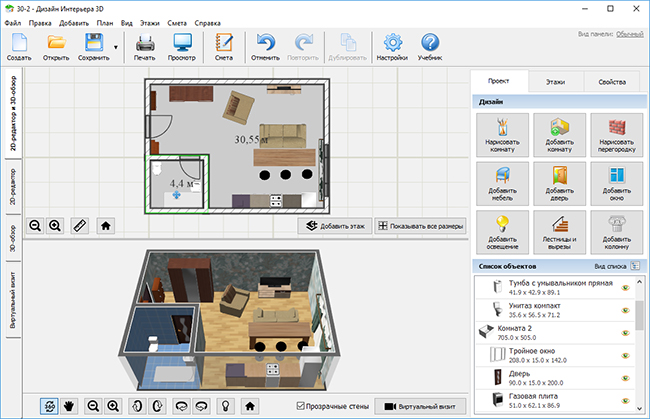Reset 2D plan view with home icon
The image size is (650, 419).
[x=105, y=226]
